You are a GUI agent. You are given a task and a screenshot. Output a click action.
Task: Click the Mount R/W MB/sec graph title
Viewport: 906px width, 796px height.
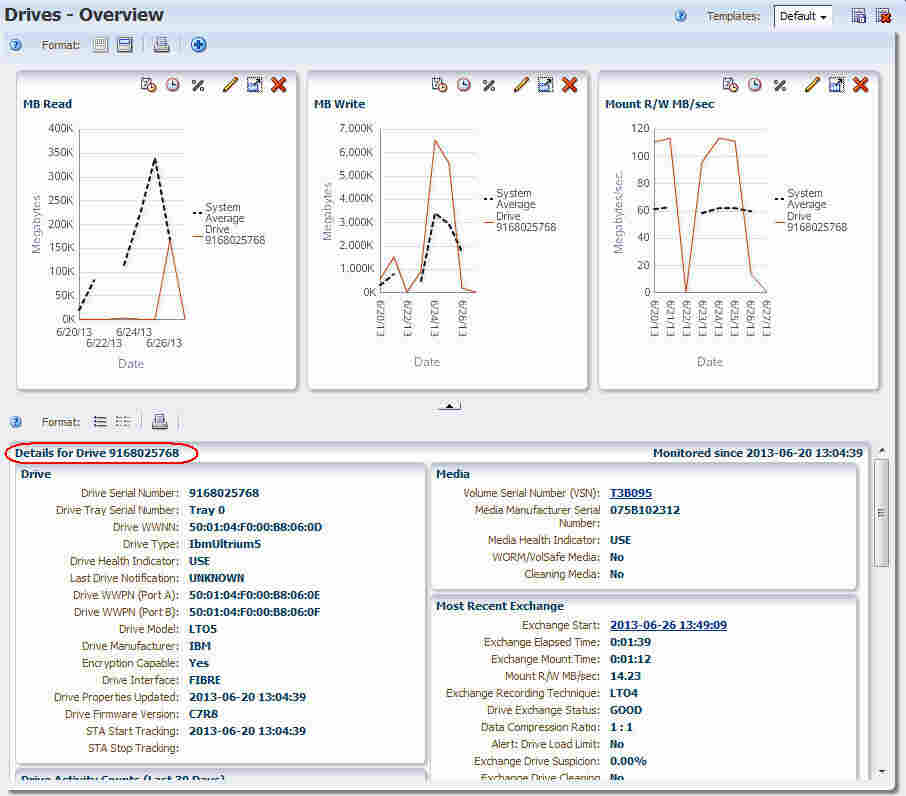(660, 104)
